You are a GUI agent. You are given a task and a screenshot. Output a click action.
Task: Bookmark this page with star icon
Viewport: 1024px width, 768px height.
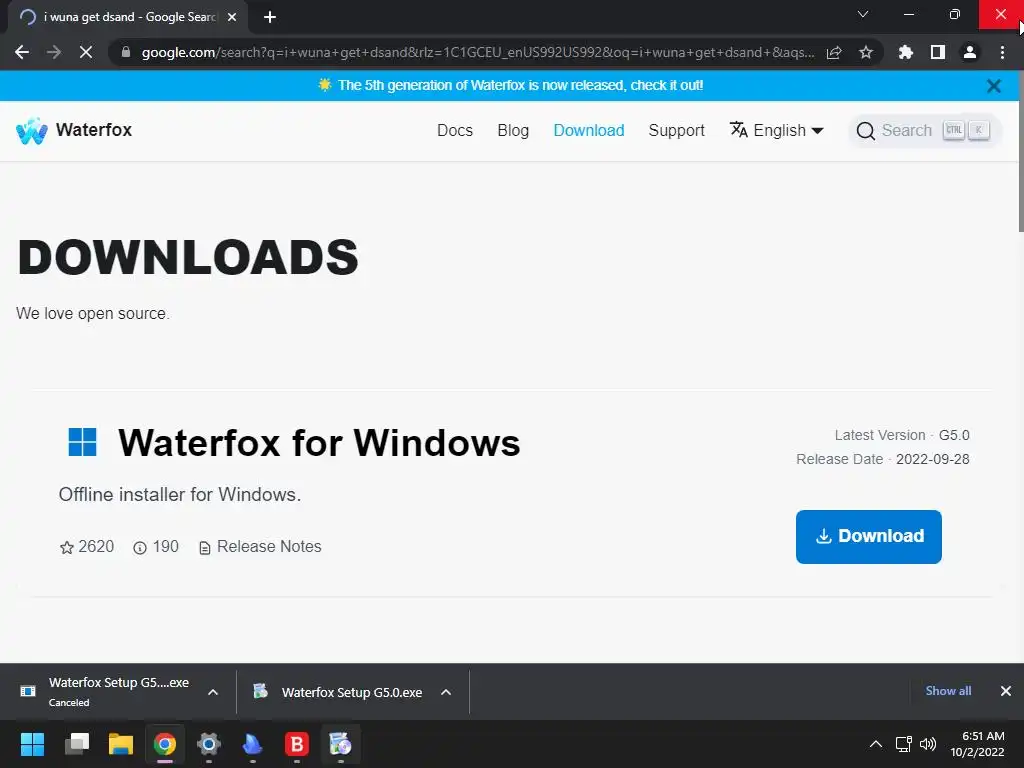866,52
